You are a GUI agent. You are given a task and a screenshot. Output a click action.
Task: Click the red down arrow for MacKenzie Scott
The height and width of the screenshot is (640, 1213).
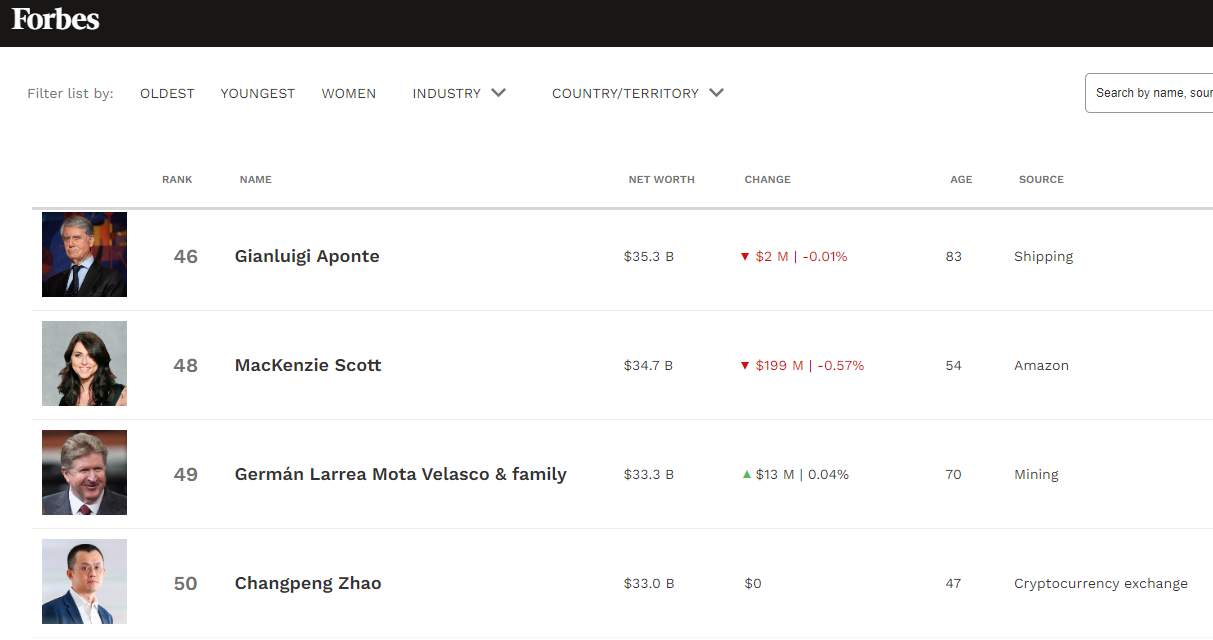744,366
